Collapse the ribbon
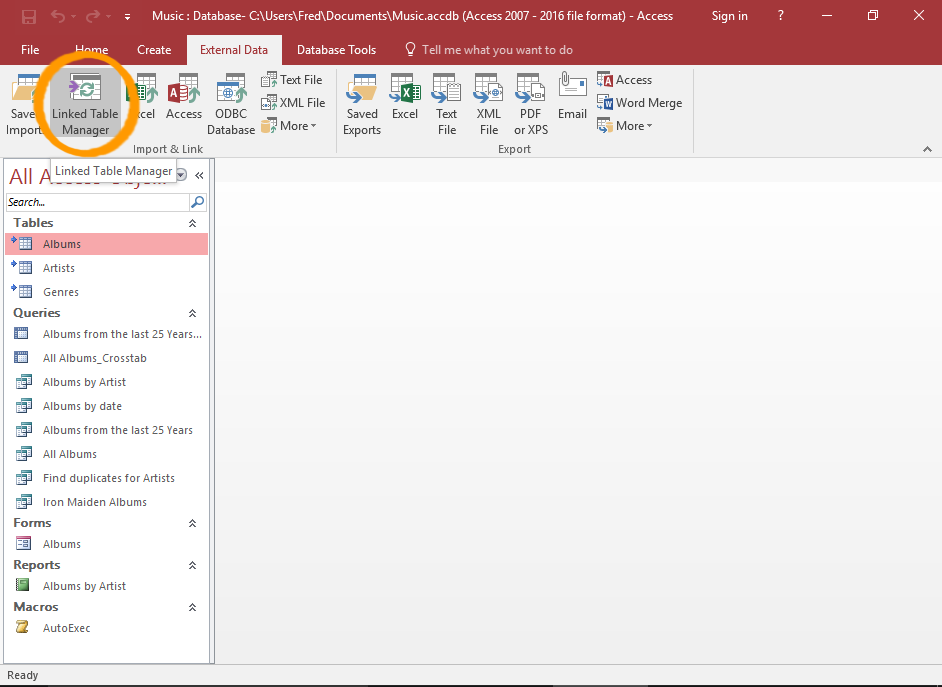Image resolution: width=942 pixels, height=687 pixels. tap(927, 149)
